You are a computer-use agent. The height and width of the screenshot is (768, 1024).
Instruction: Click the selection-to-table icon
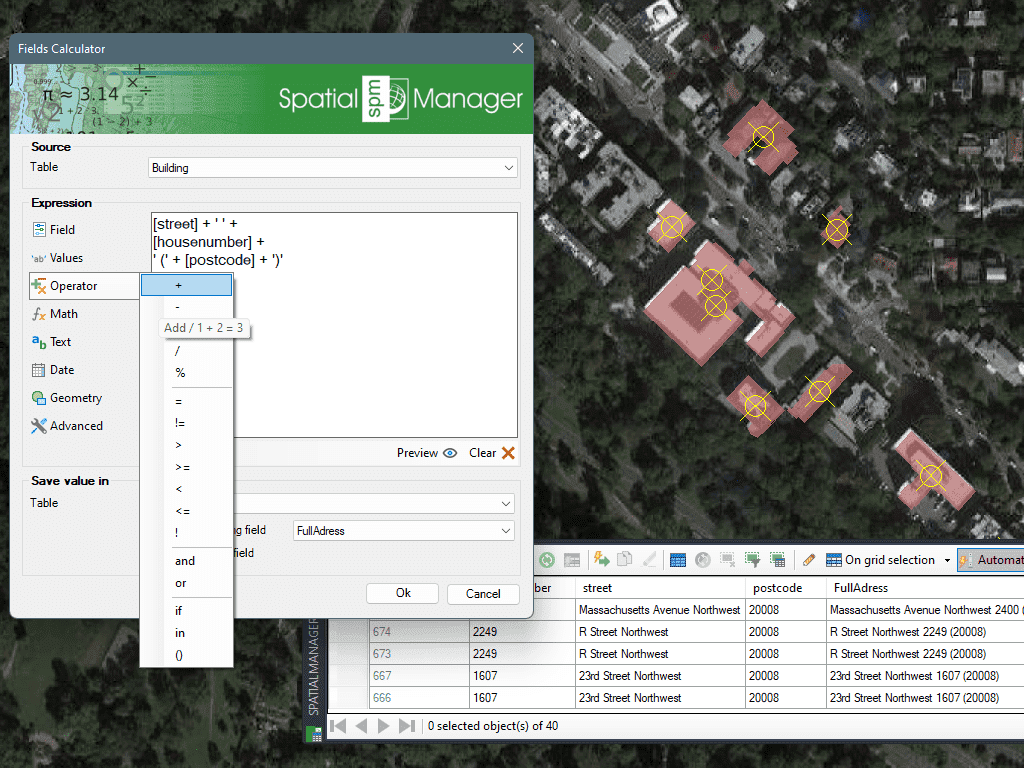[777, 560]
